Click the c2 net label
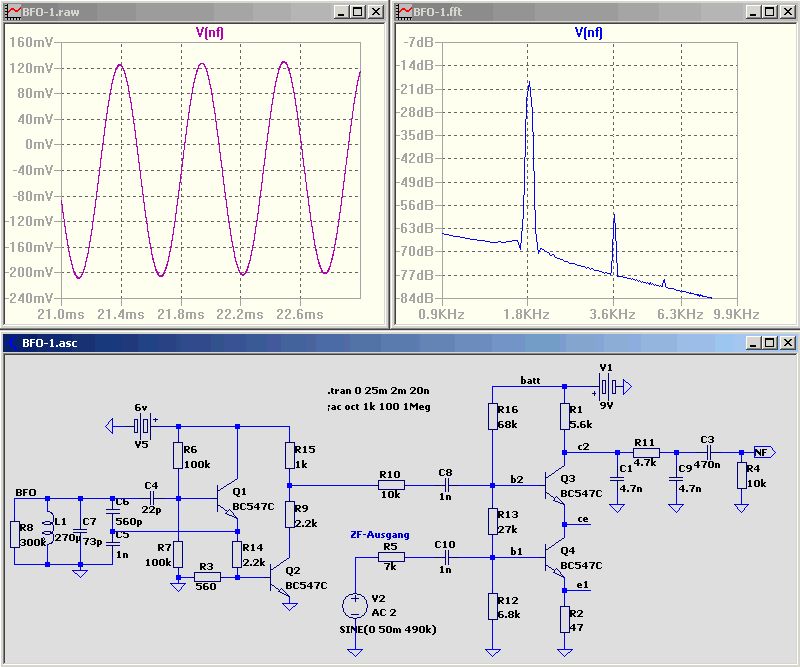This screenshot has height=667, width=800. [583, 447]
